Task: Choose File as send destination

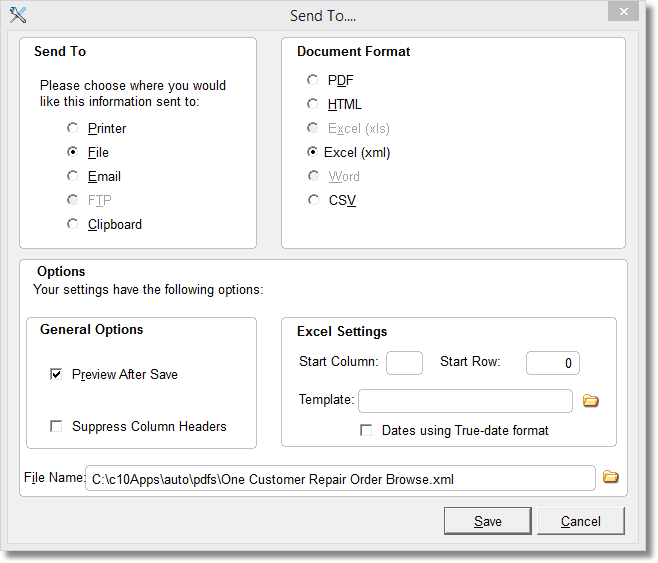Action: click(x=72, y=152)
